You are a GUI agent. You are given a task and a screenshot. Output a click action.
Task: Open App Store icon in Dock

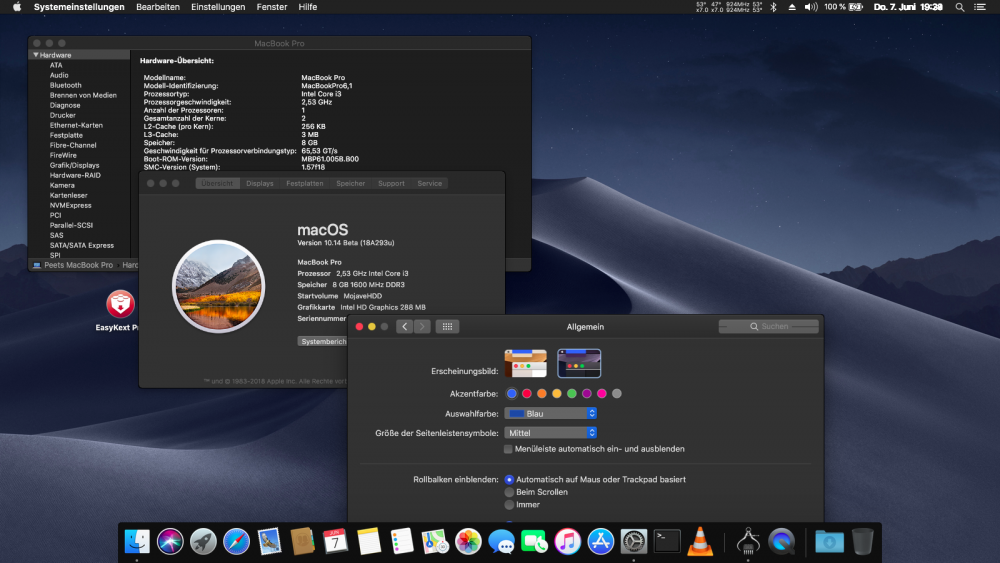coord(601,542)
